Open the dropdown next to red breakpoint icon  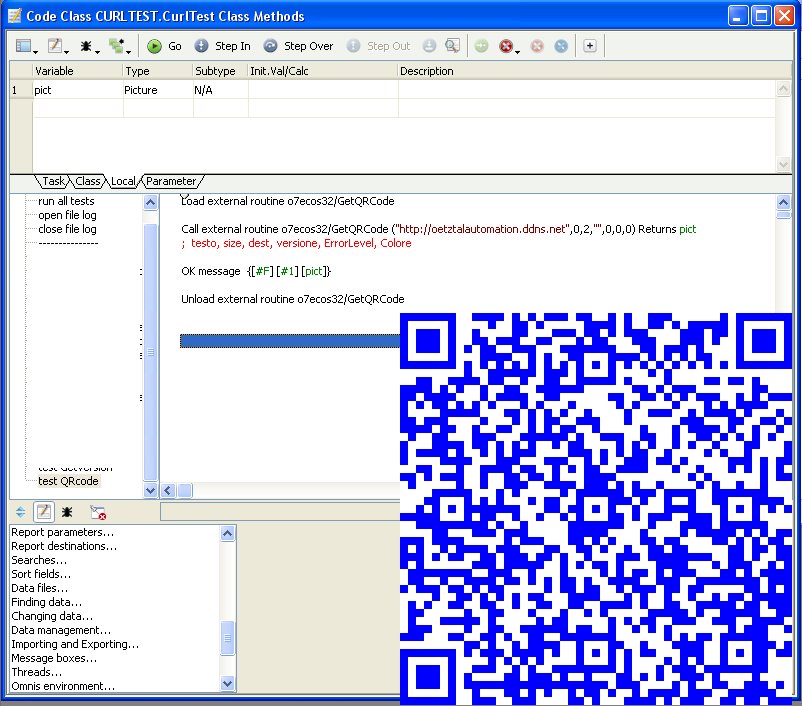click(517, 52)
